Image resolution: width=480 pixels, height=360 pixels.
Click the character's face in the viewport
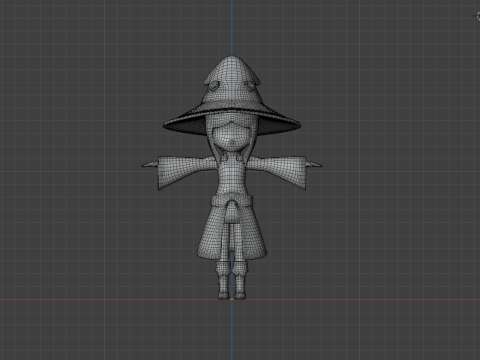pyautogui.click(x=232, y=137)
